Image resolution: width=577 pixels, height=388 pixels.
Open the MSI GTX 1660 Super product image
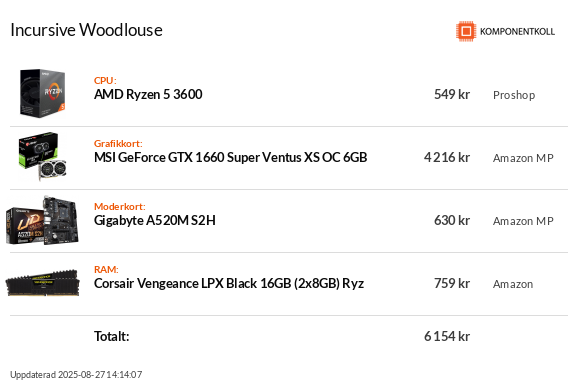tap(42, 156)
